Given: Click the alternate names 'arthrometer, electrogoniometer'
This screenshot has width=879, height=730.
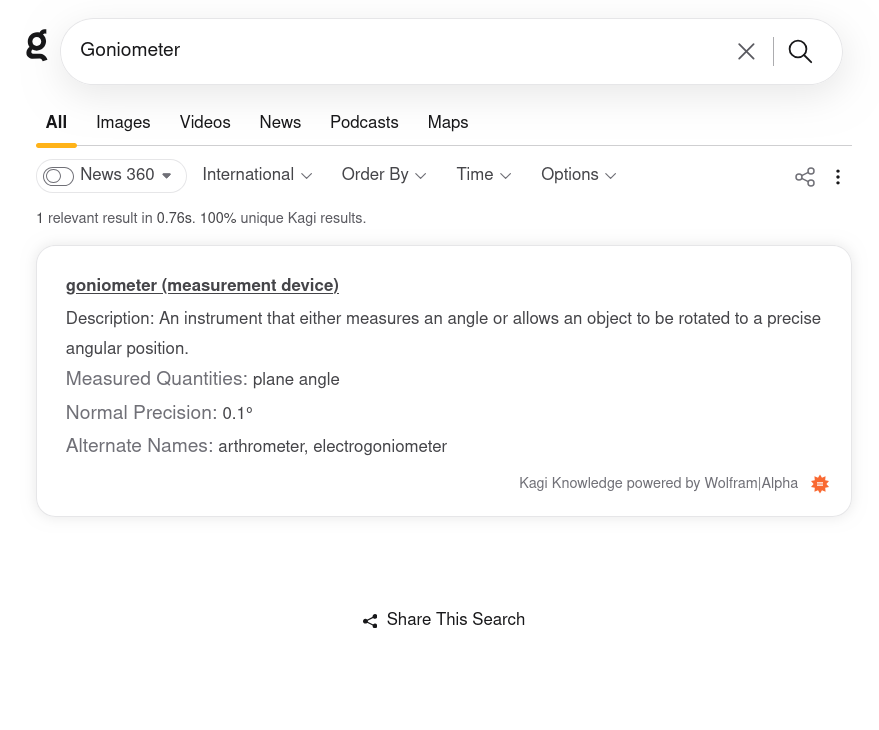Looking at the screenshot, I should coord(332,446).
